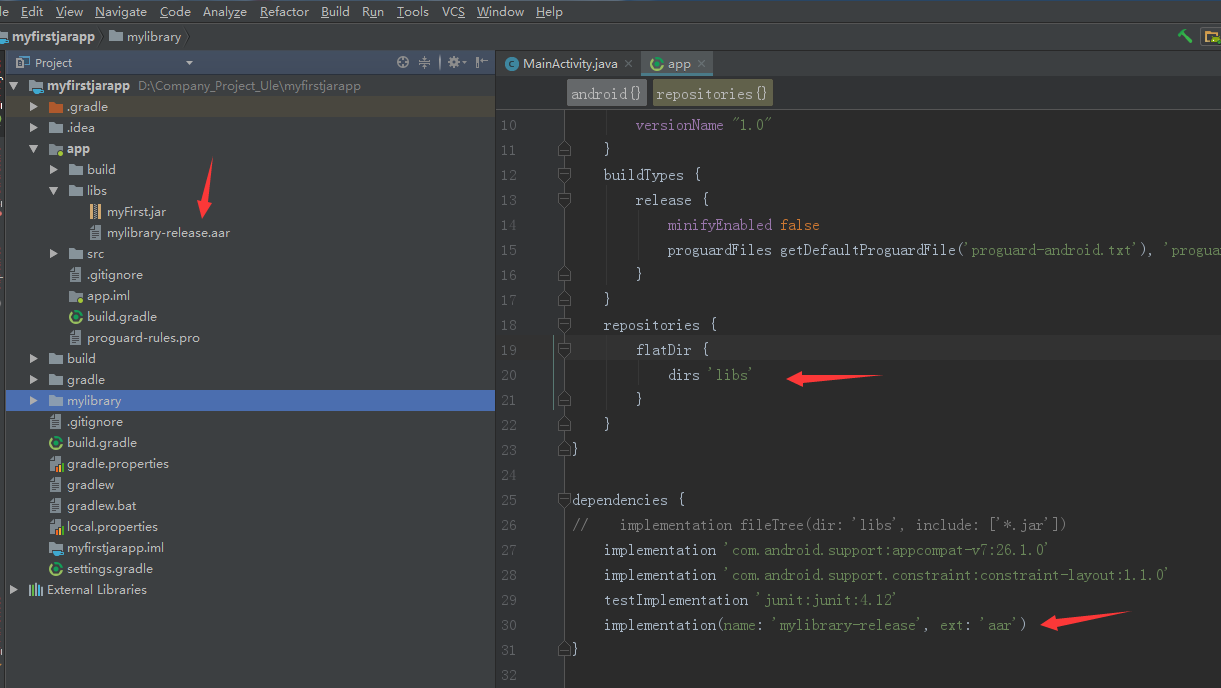
Task: Click the mylibrary breadcrumb in navigation bar
Action: tap(145, 37)
